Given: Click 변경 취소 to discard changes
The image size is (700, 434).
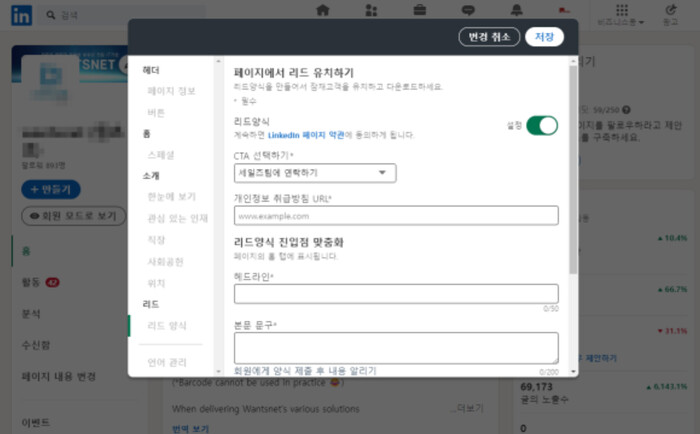Looking at the screenshot, I should coord(488,37).
